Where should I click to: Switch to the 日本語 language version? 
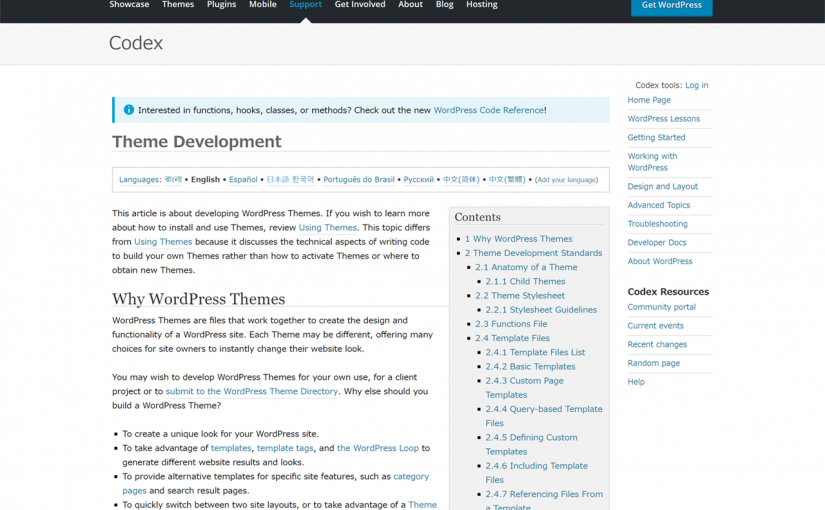pyautogui.click(x=278, y=179)
